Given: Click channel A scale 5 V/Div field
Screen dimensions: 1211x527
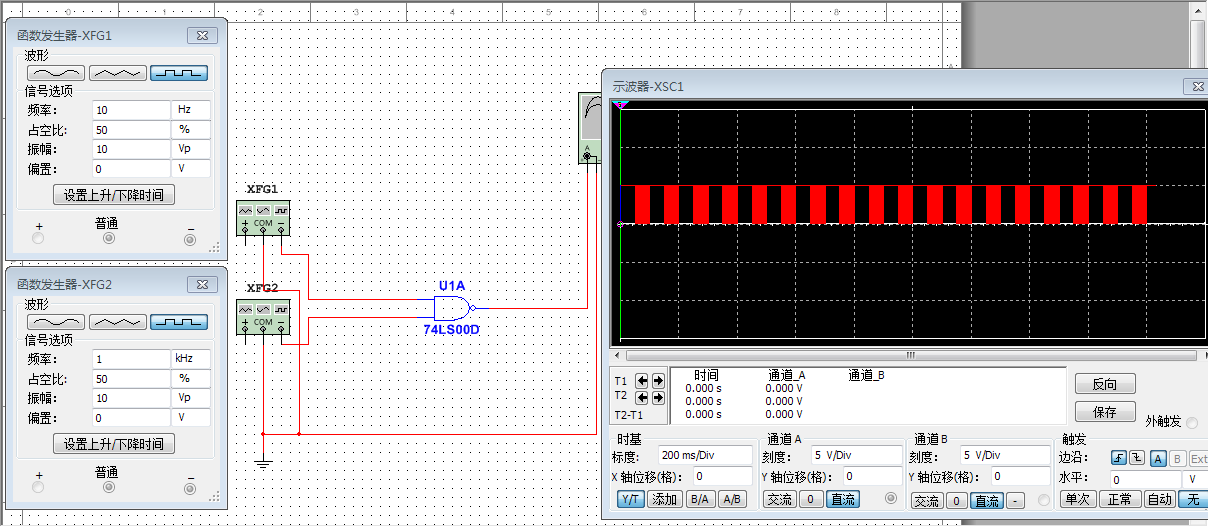Looking at the screenshot, I should (855, 456).
